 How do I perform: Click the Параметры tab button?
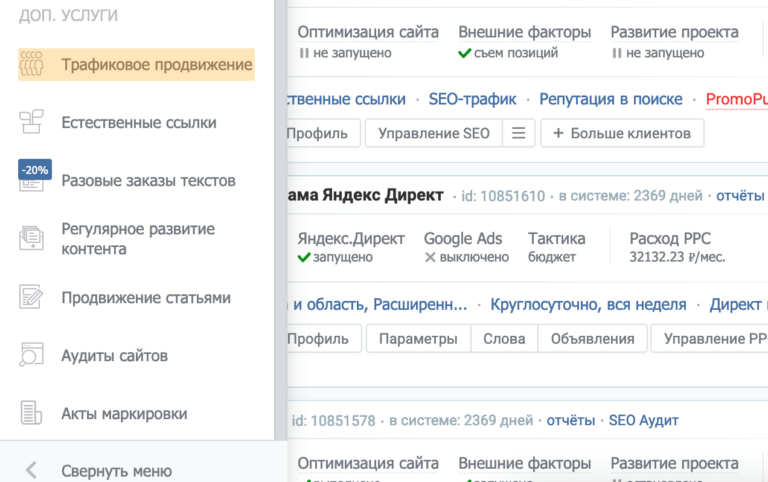(418, 338)
